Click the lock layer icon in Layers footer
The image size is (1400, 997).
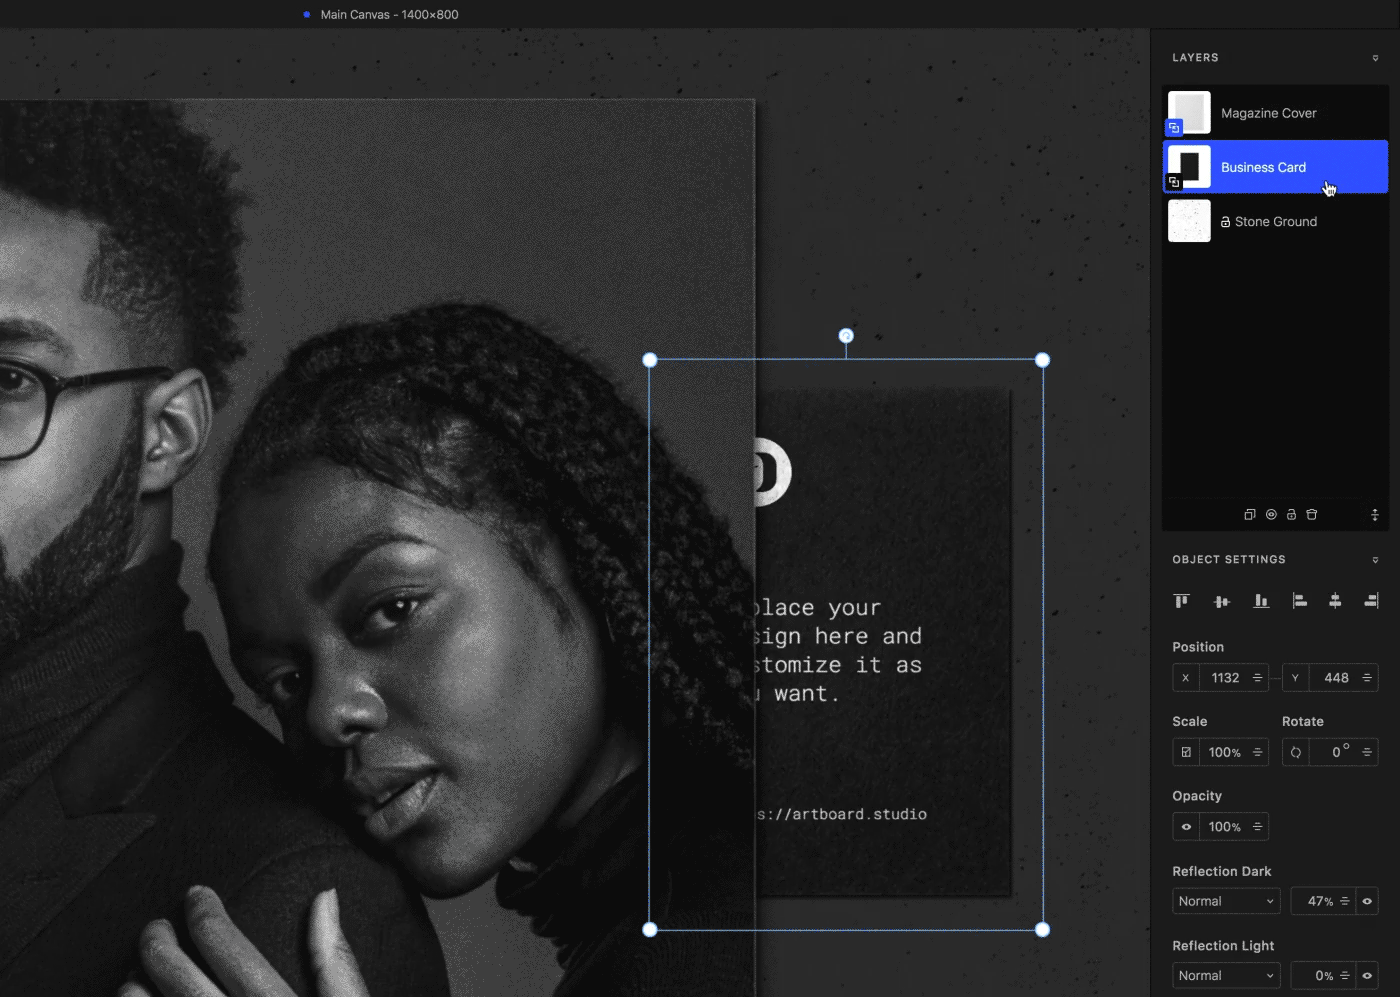coord(1291,515)
